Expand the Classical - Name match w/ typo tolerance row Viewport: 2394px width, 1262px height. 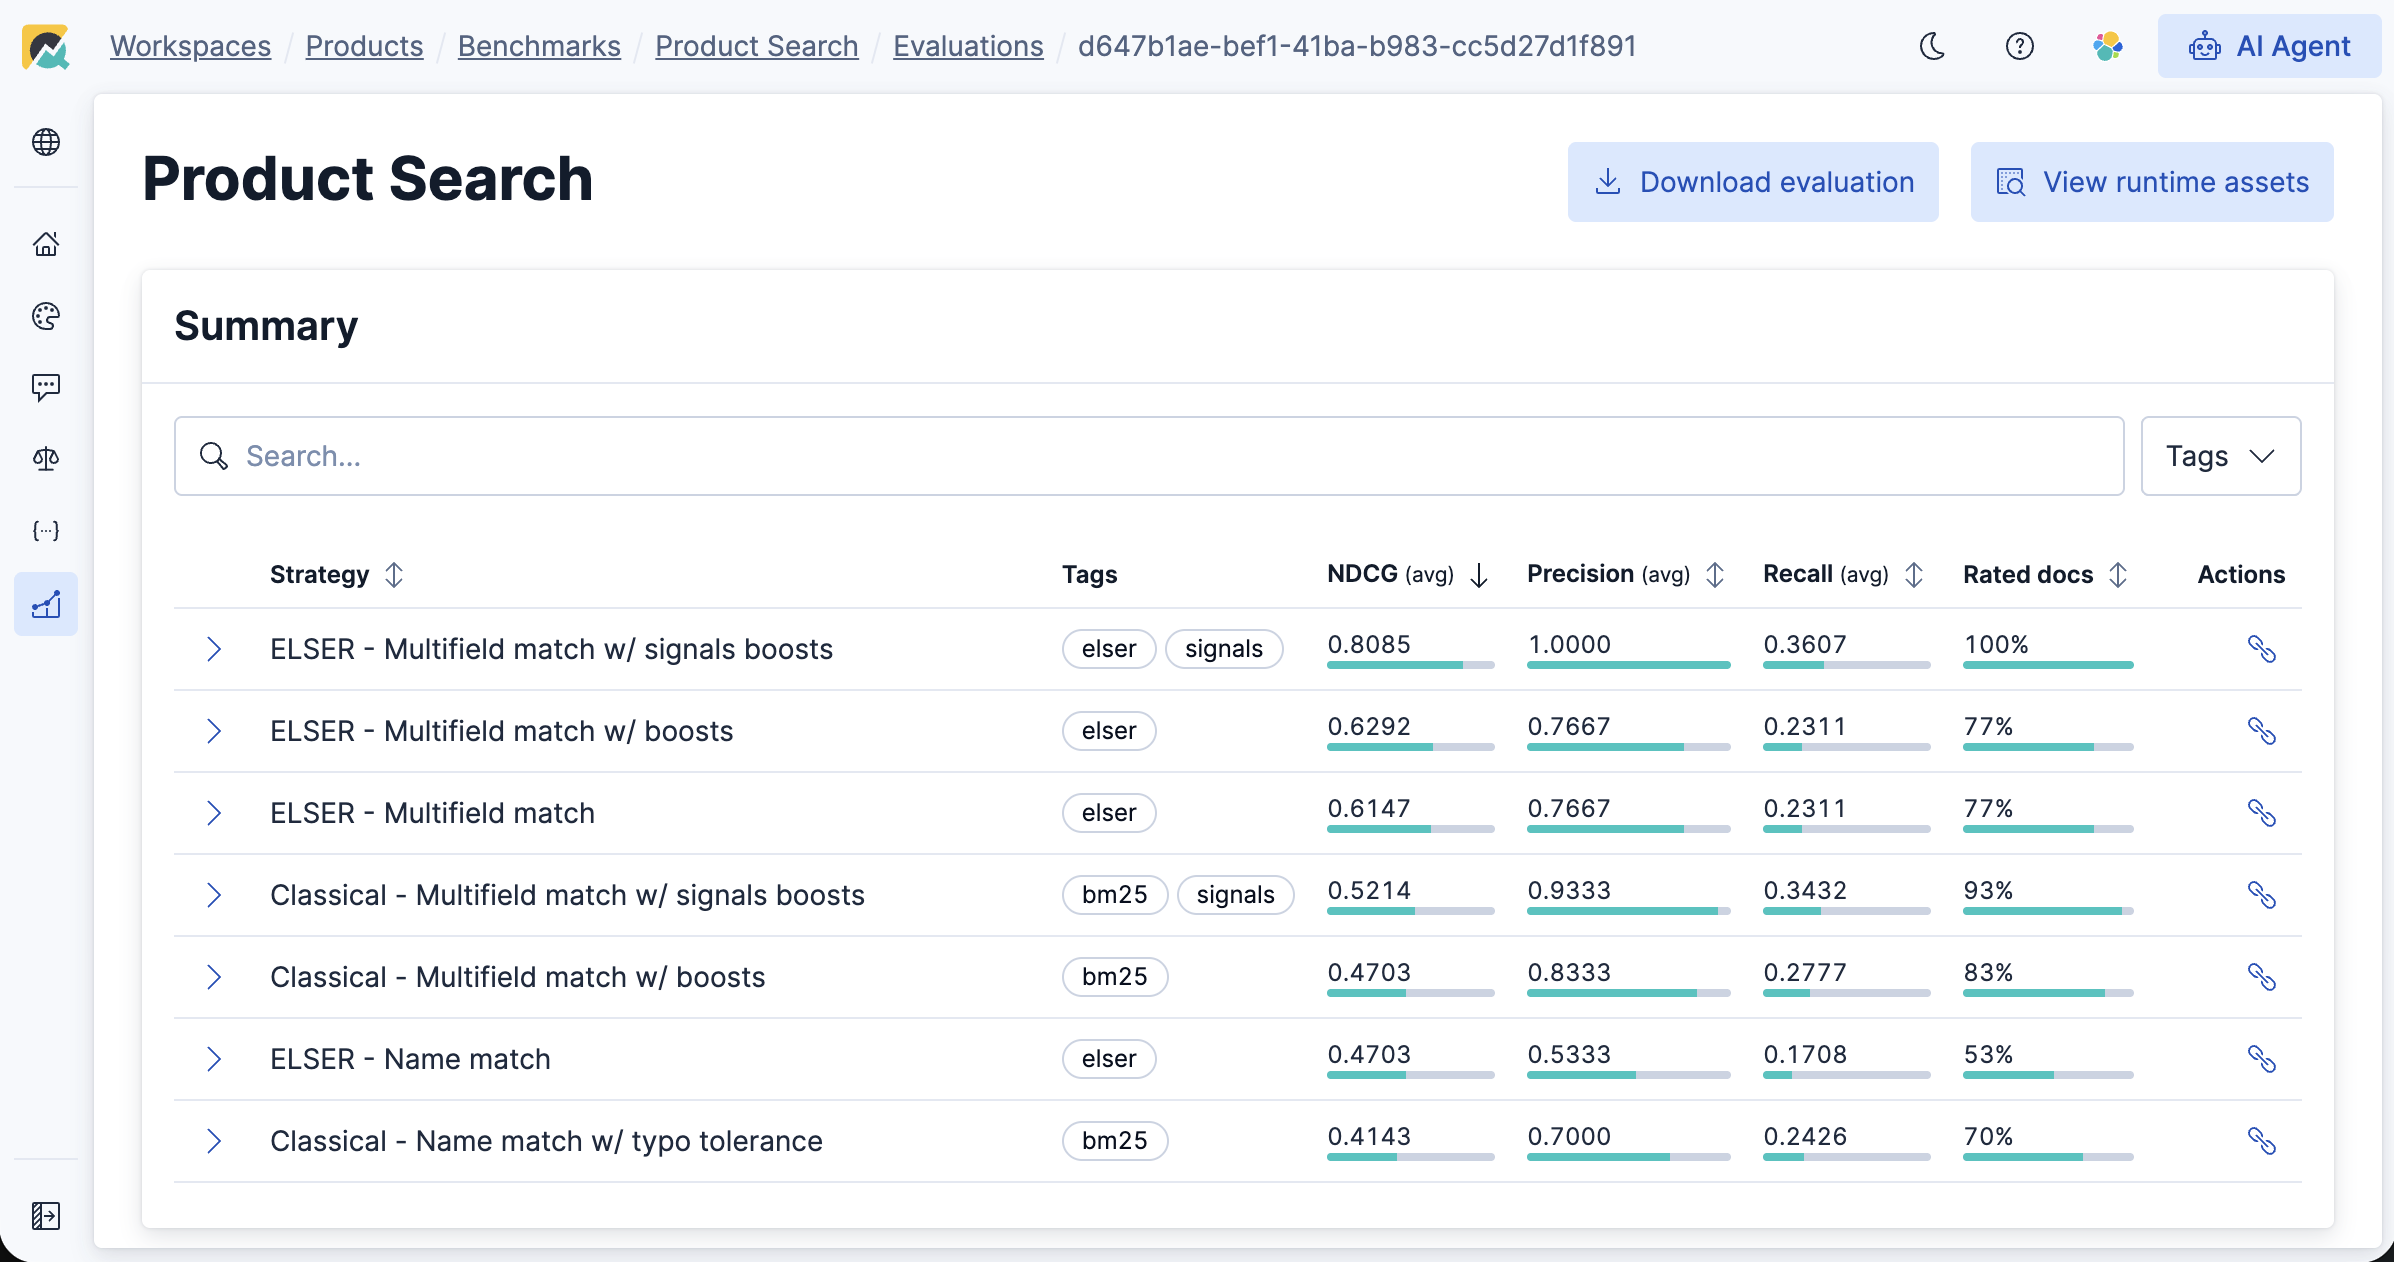[x=213, y=1141]
